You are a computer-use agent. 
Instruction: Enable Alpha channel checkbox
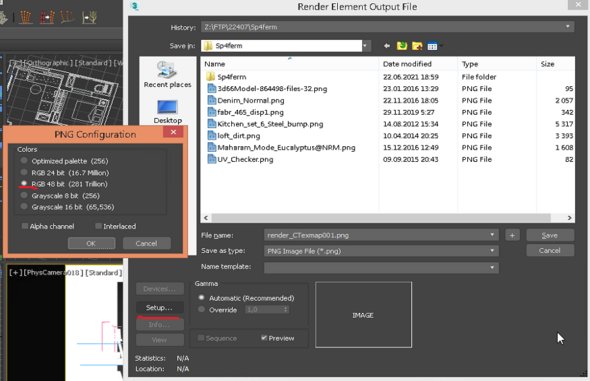(25, 226)
